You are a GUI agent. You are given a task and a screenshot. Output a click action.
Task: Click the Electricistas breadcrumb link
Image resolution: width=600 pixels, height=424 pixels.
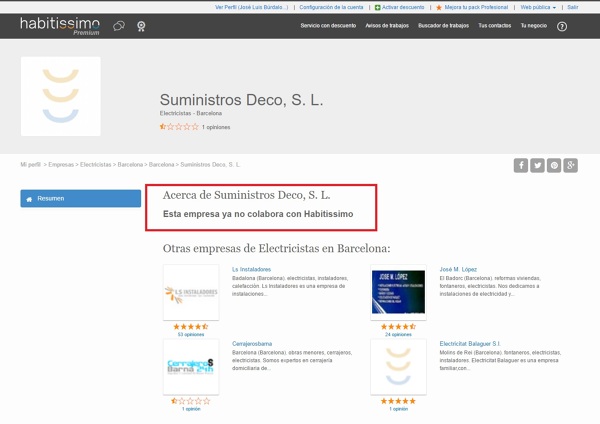[x=95, y=163]
